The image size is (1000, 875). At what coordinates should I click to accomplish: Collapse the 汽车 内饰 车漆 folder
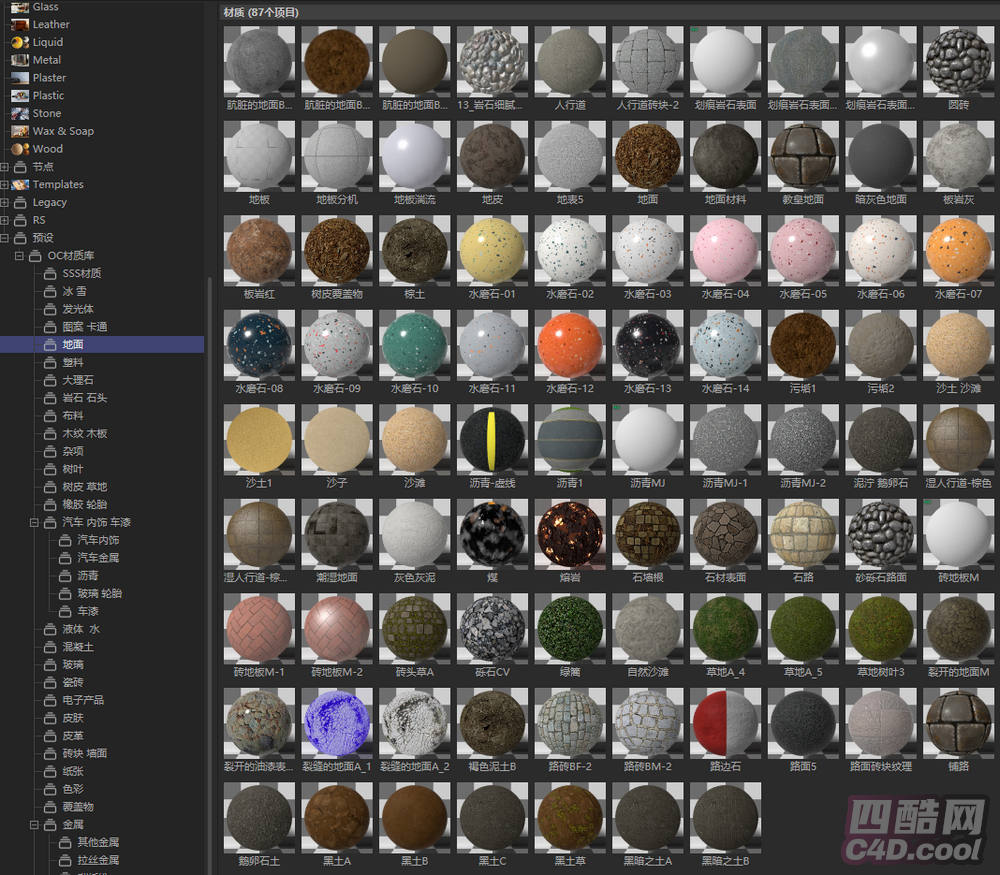[x=34, y=522]
